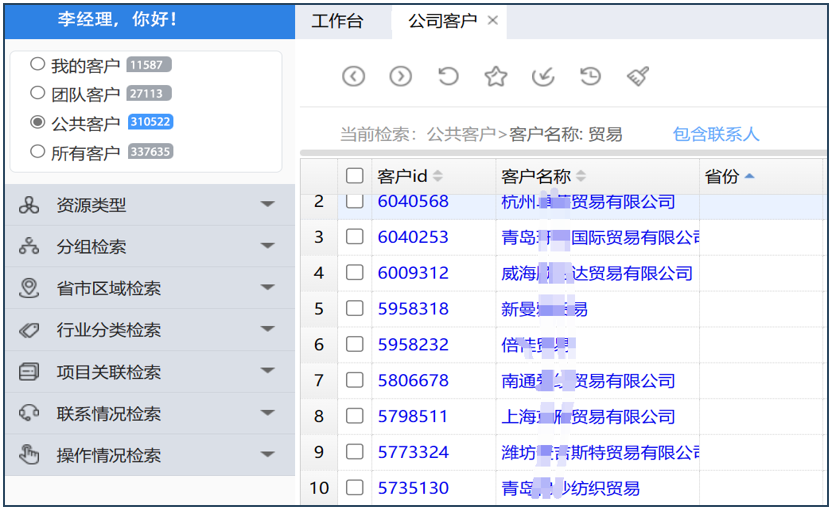
Task: Click the broom clear-filter icon
Action: click(x=638, y=76)
